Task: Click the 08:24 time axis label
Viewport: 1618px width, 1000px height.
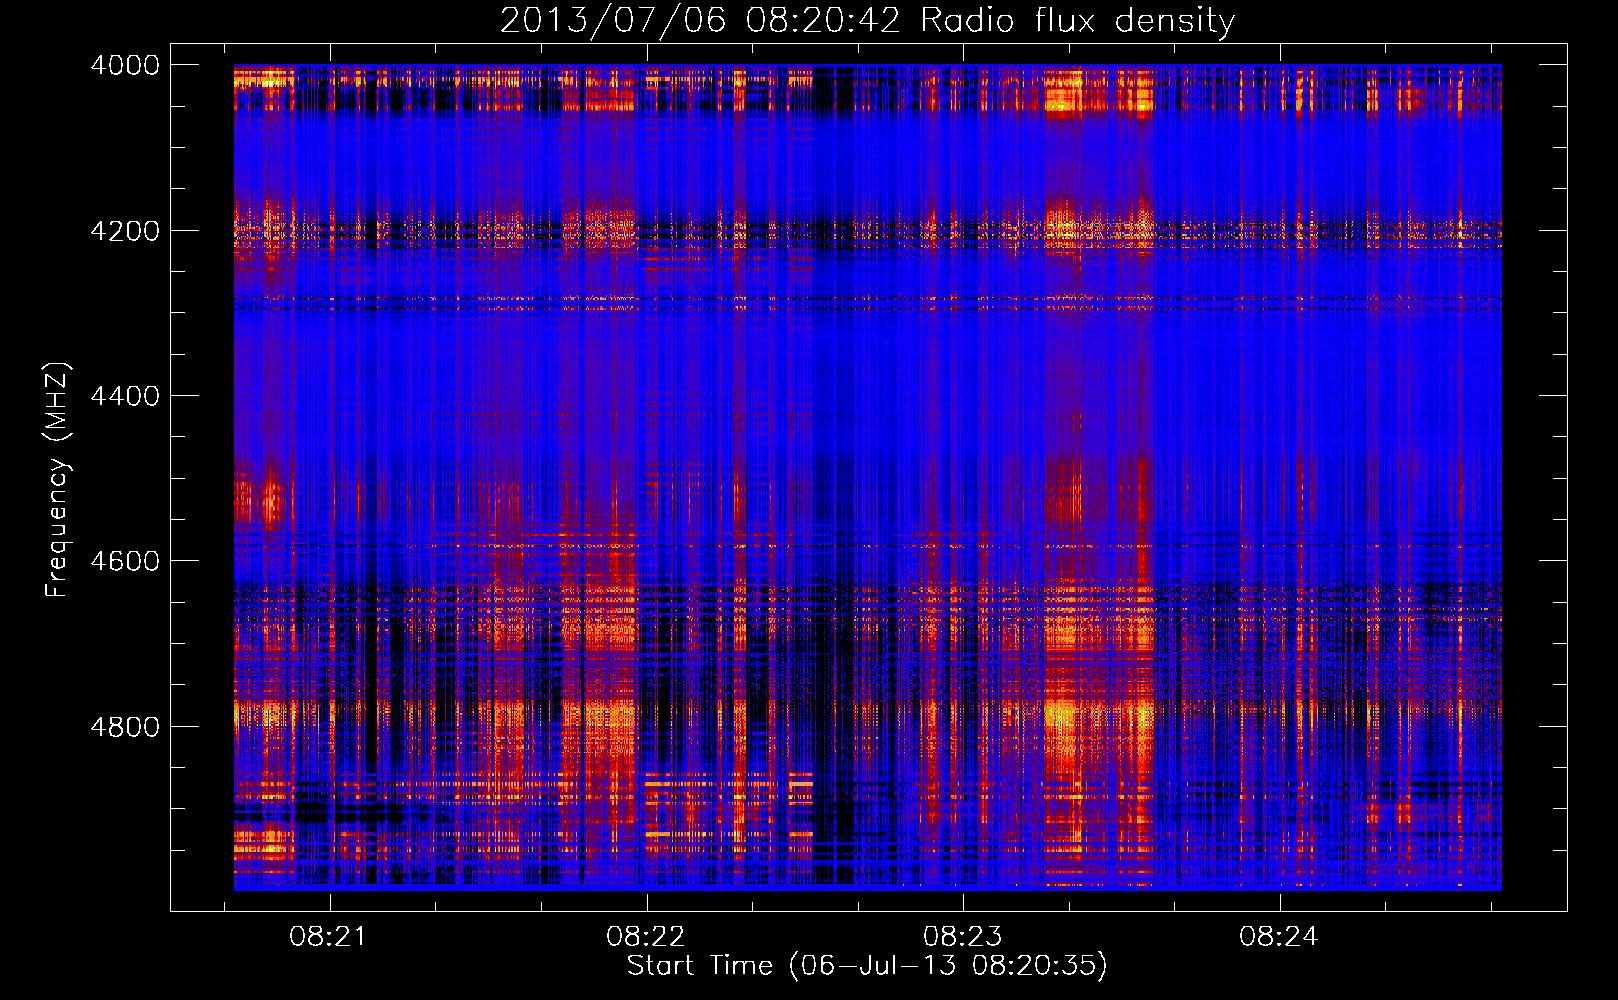Action: 1278,937
